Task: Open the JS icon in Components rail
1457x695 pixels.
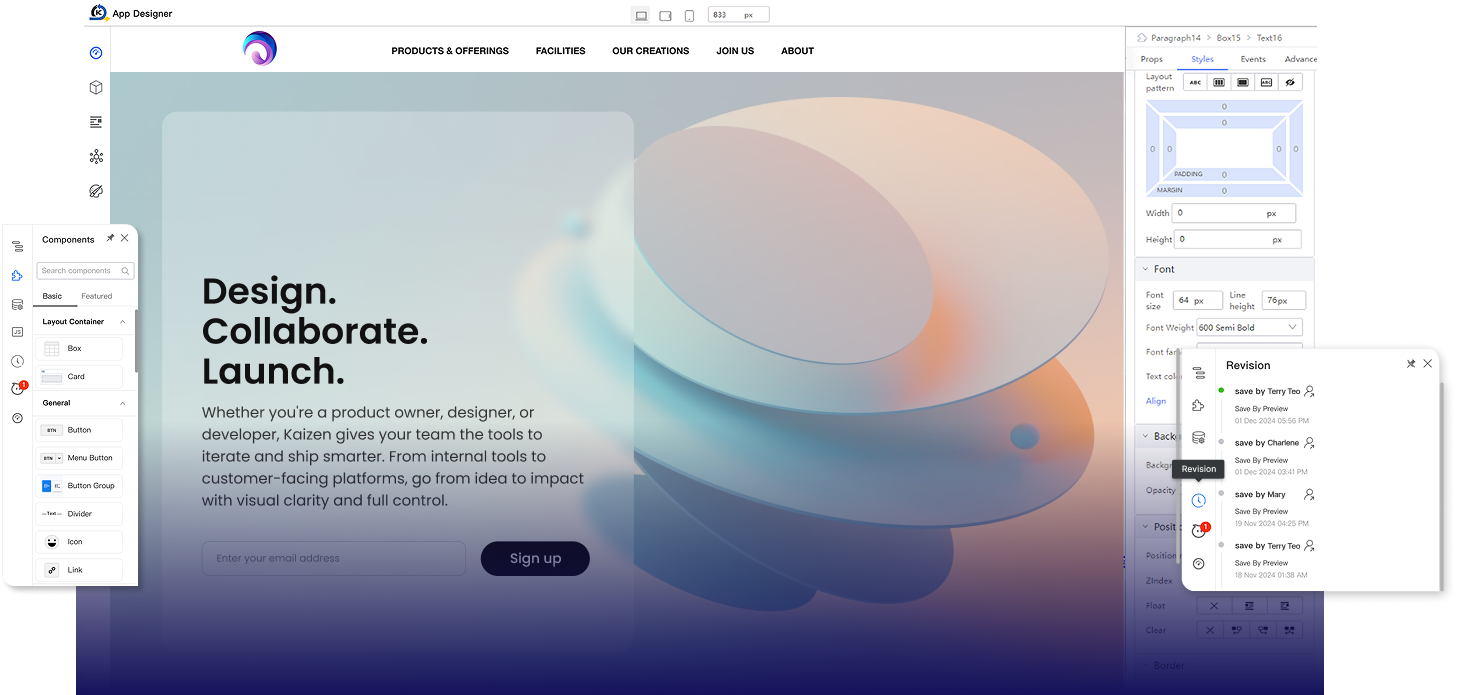Action: (17, 332)
